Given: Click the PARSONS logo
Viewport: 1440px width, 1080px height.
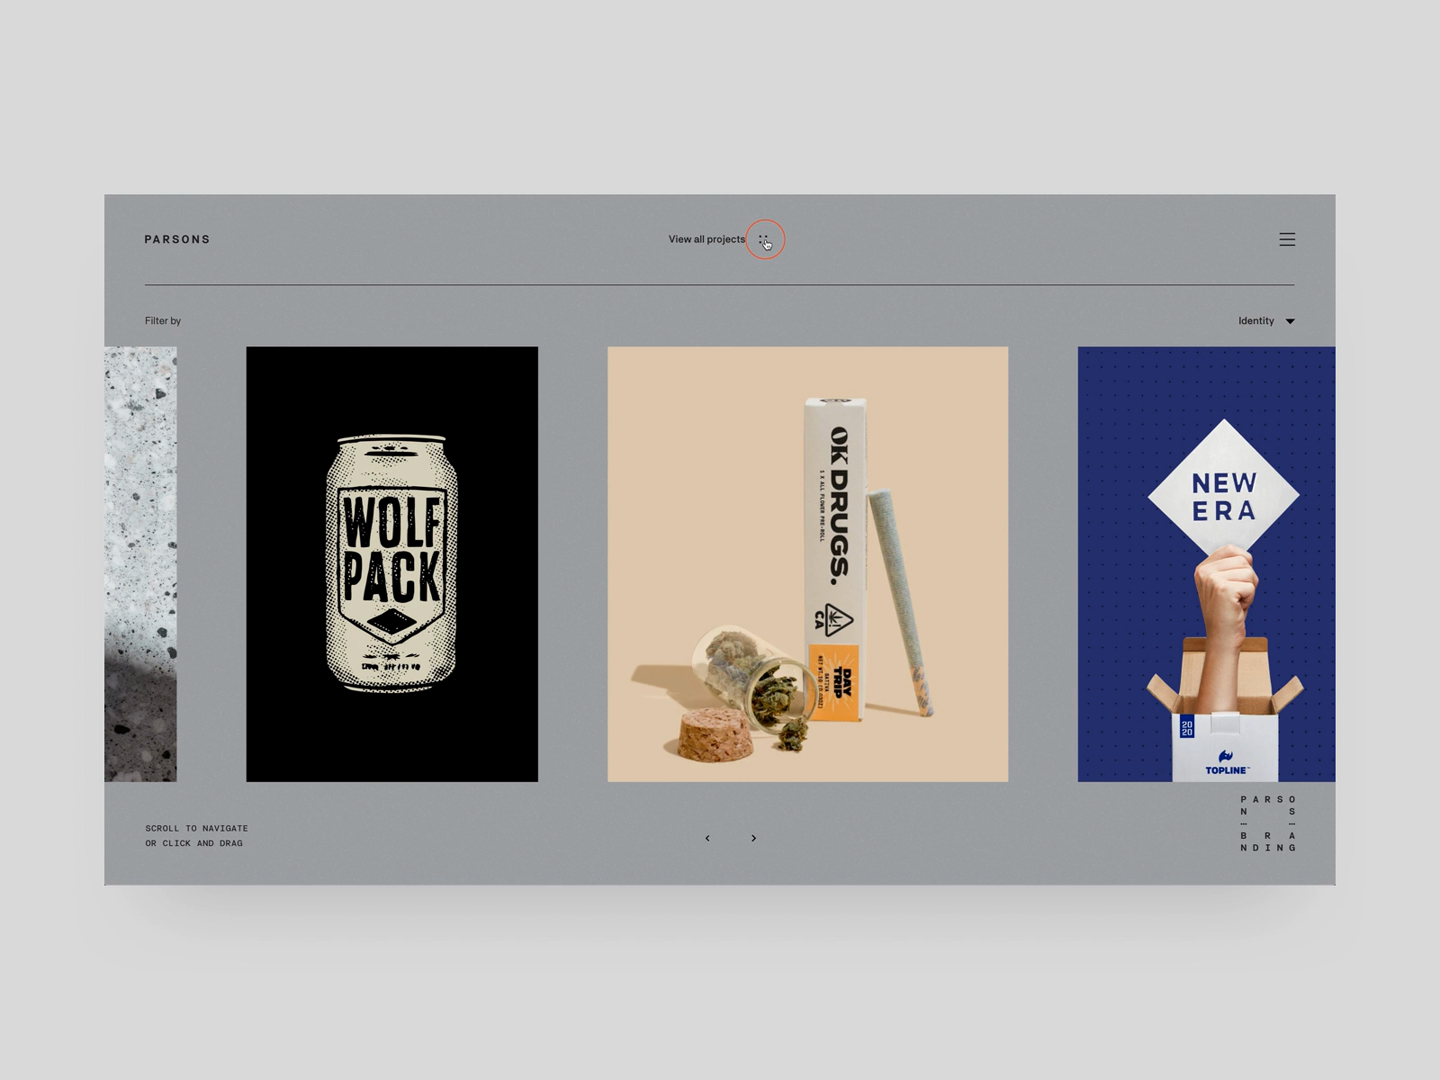Looking at the screenshot, I should click(177, 239).
